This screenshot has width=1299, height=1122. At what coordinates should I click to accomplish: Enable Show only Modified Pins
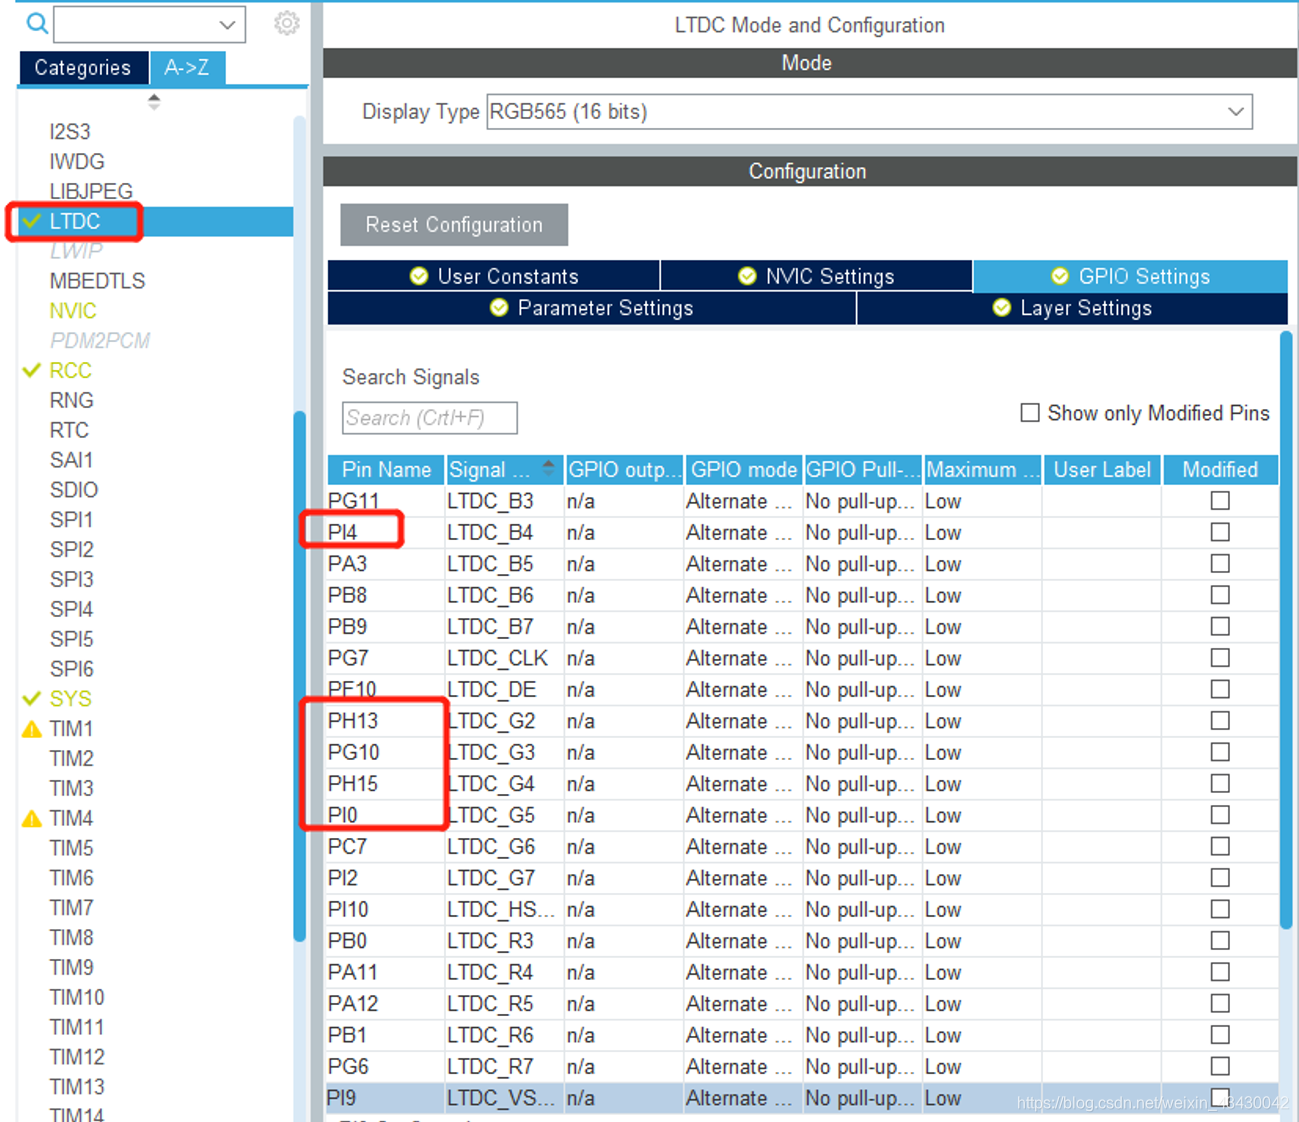pos(1030,413)
